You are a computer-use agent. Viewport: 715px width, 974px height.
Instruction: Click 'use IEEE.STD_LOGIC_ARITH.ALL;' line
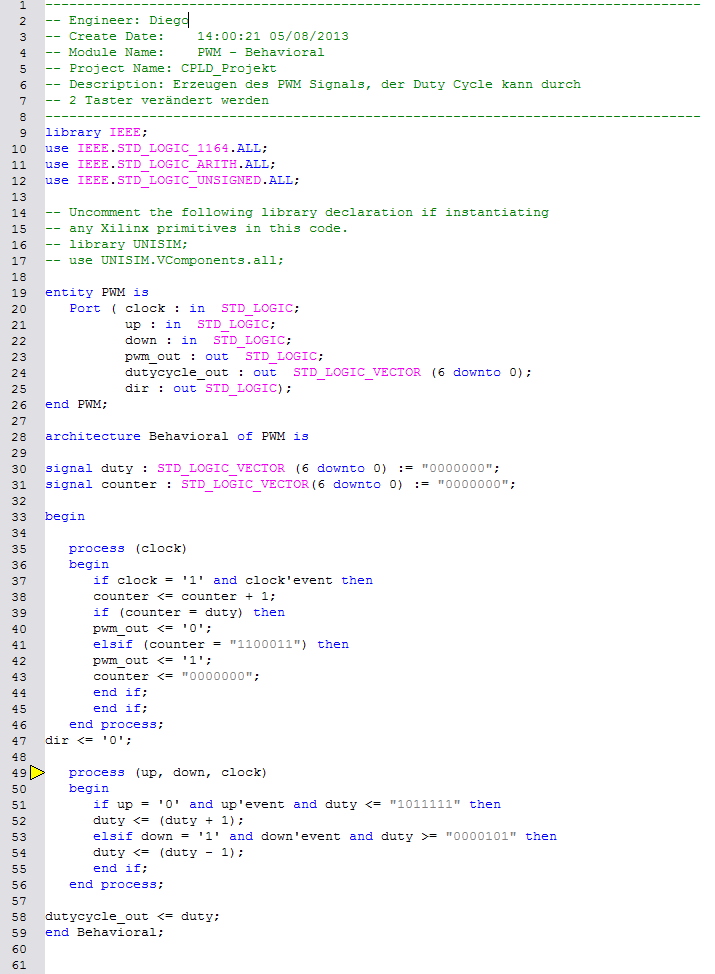coord(160,165)
